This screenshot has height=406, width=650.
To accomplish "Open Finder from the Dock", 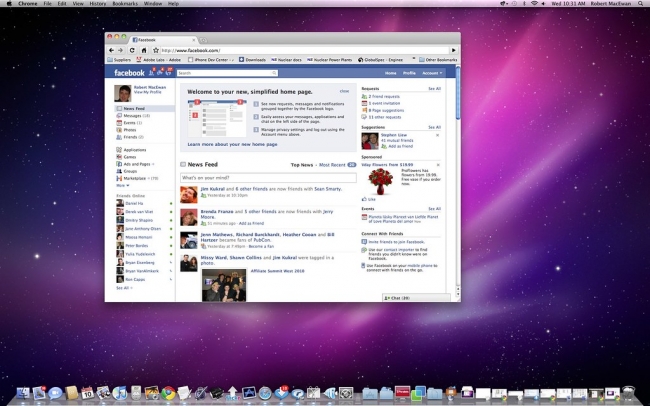I will tap(23, 392).
